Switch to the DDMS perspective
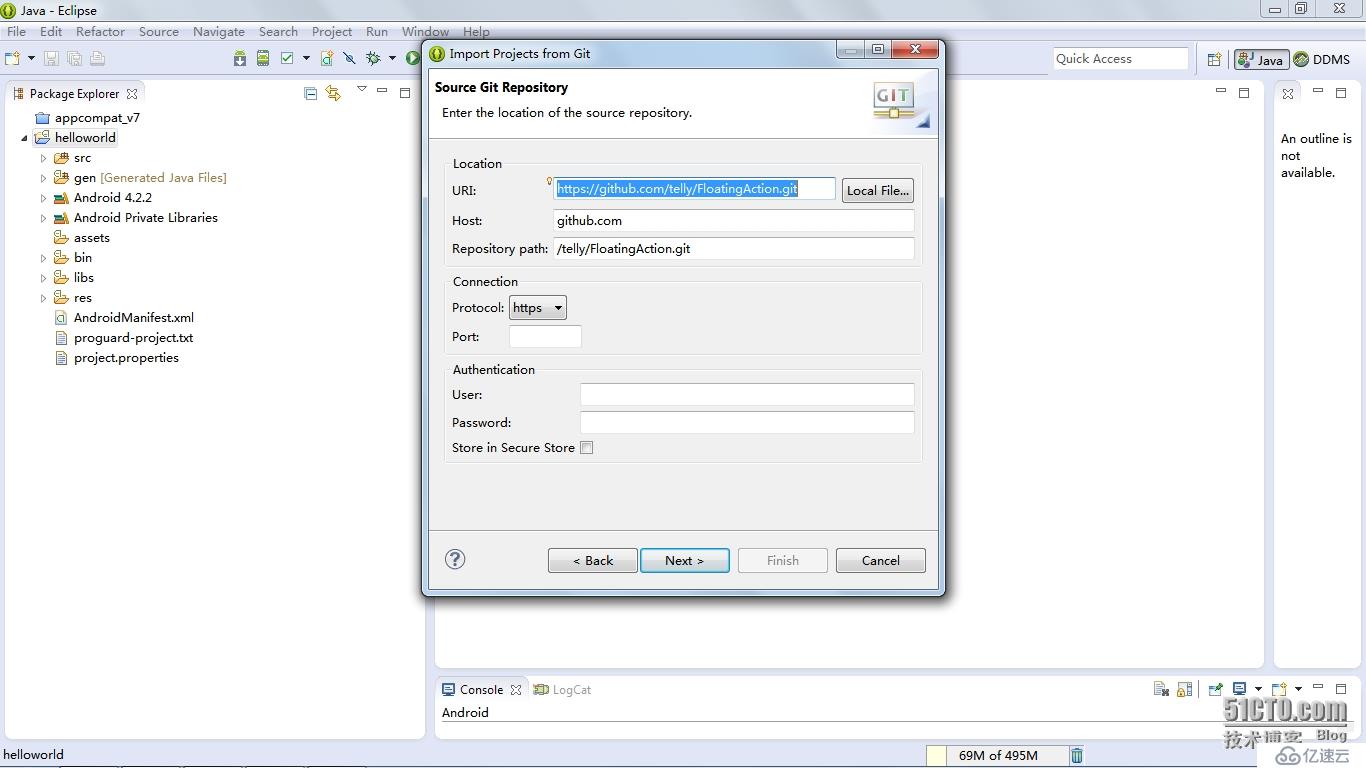This screenshot has width=1366, height=768. (1321, 59)
